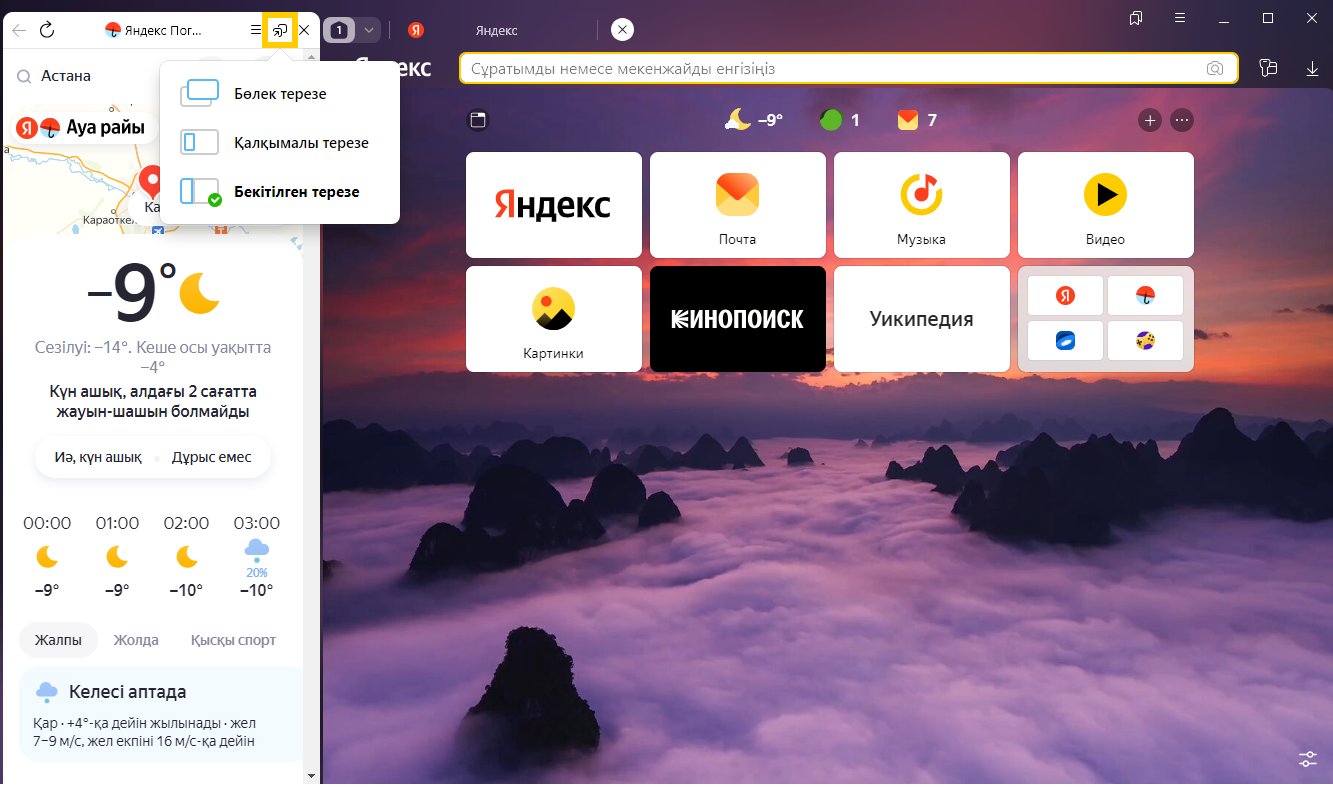1333x787 pixels.
Task: Toggle the window mode selector button
Action: [280, 30]
